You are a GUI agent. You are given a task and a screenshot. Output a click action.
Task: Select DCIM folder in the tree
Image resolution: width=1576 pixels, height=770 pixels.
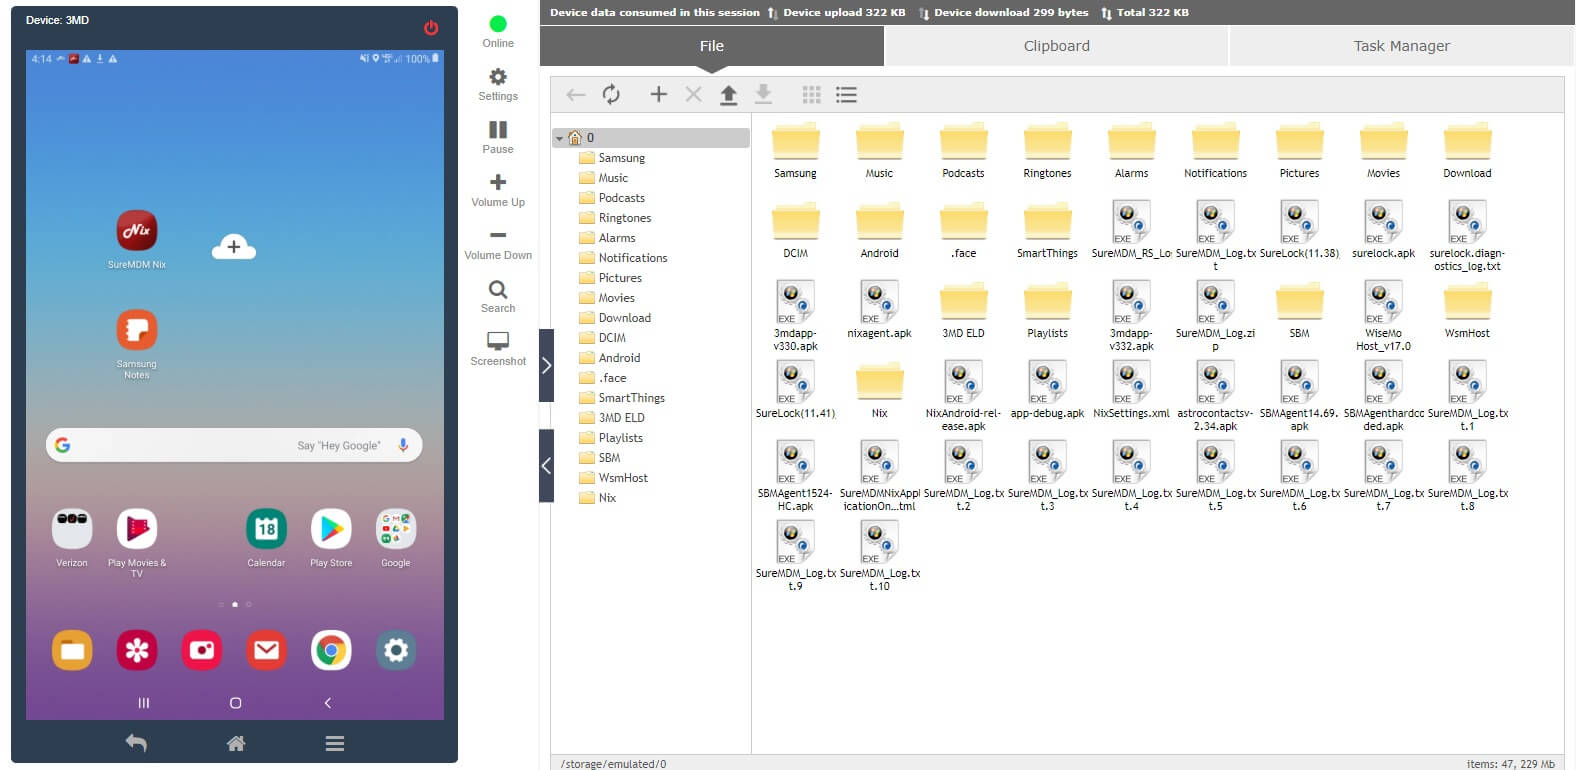(603, 338)
